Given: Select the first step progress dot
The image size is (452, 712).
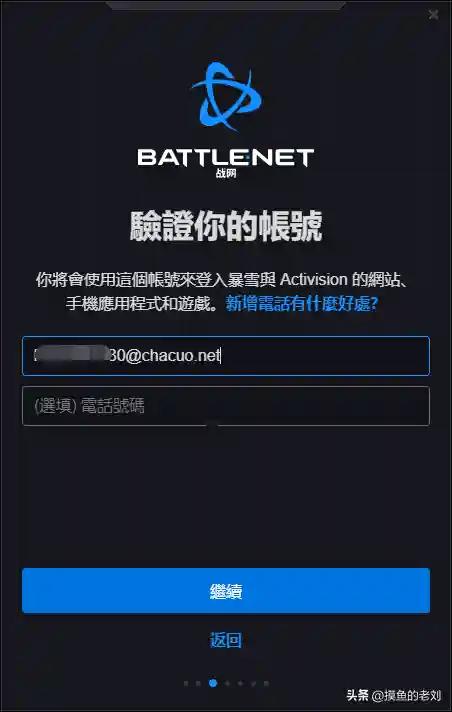Looking at the screenshot, I should pyautogui.click(x=186, y=683).
